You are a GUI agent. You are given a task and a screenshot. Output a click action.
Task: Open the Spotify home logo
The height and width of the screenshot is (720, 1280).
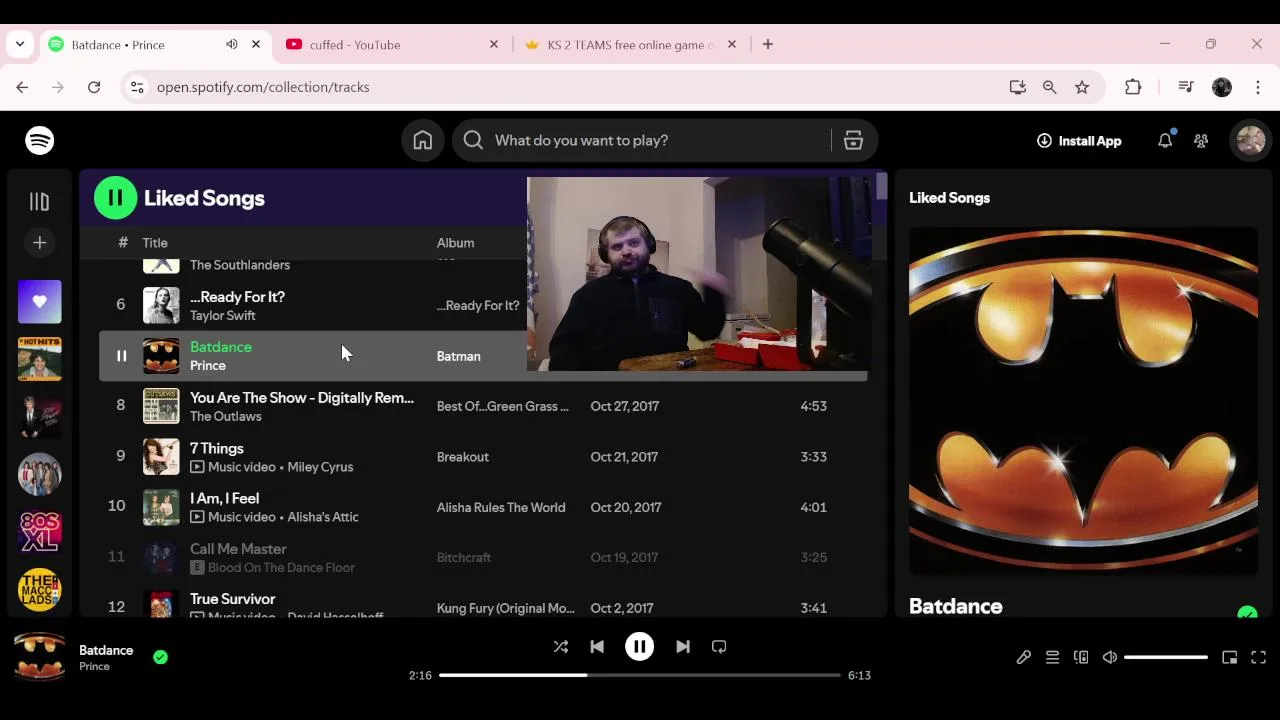click(40, 141)
